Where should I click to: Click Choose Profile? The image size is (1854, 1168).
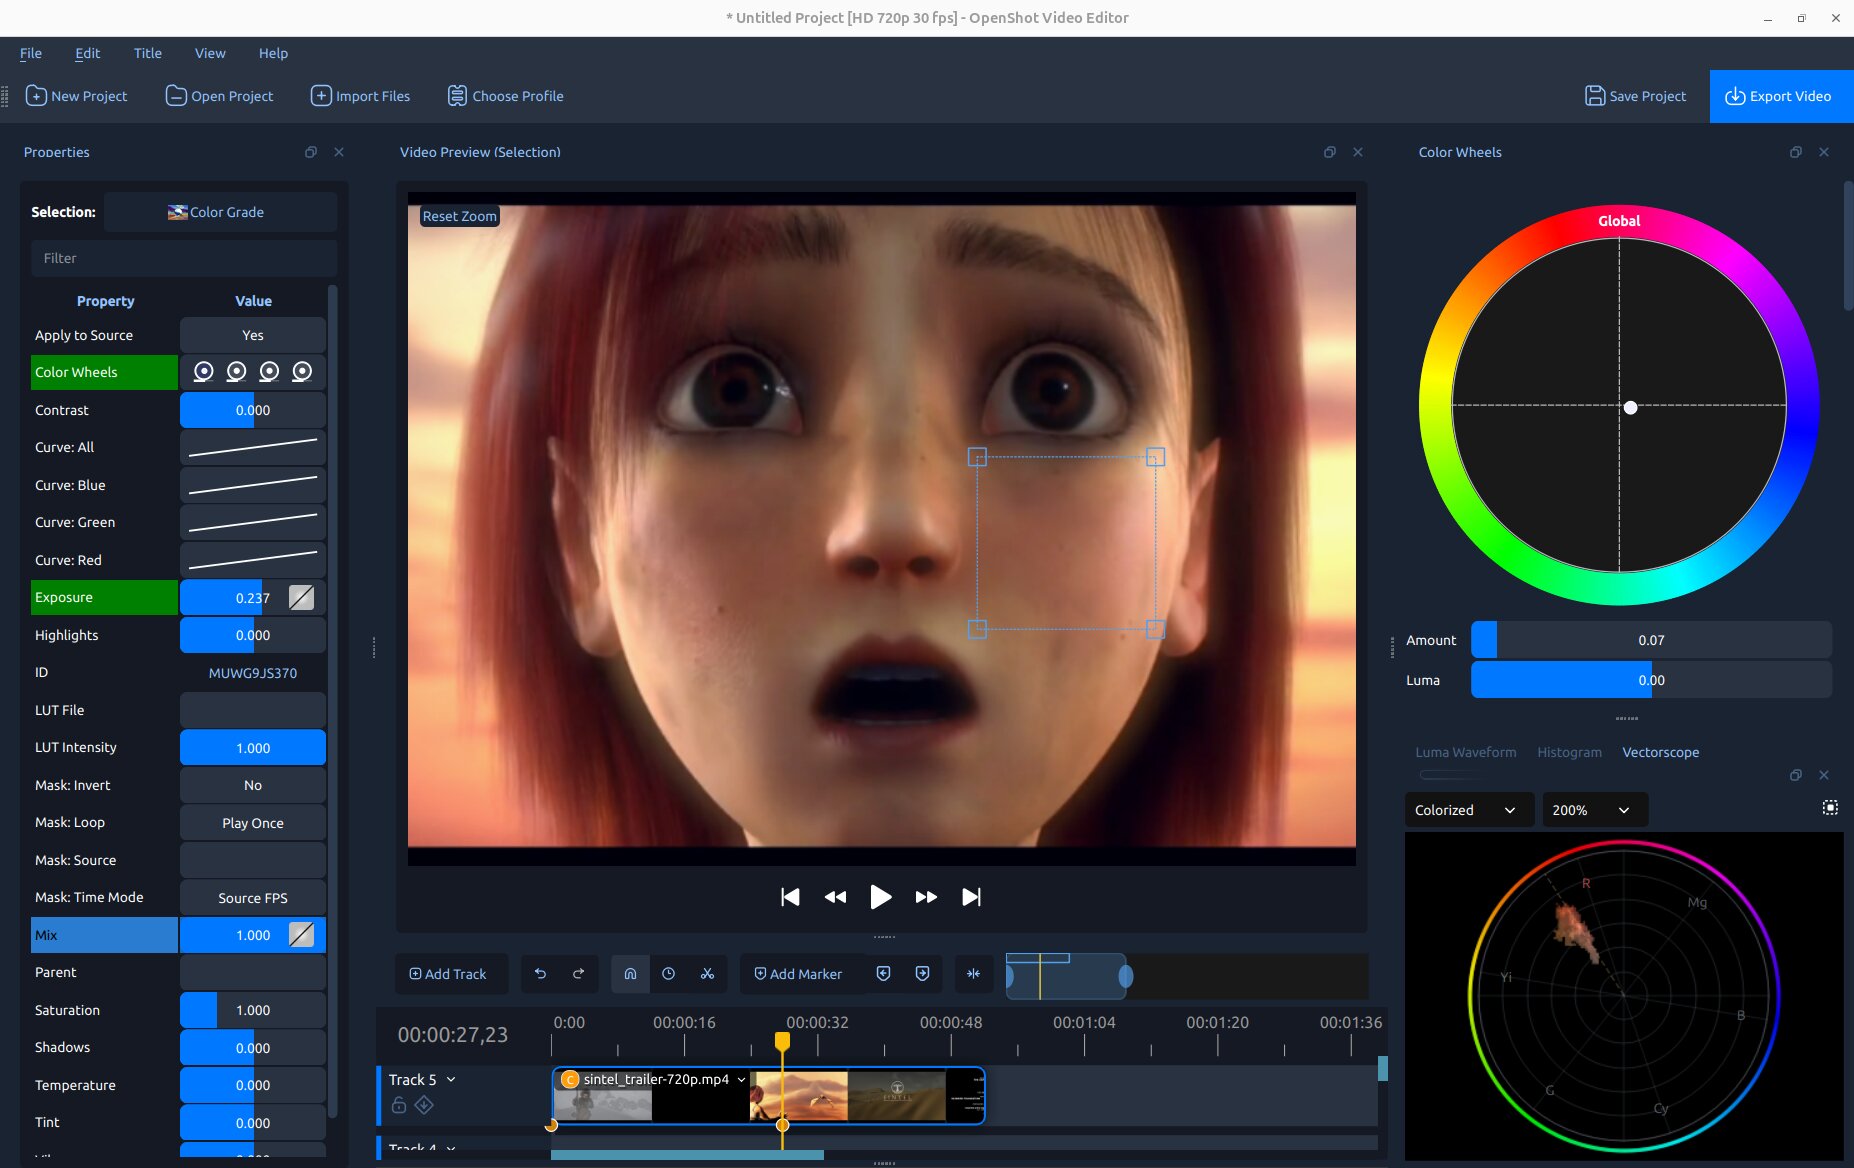[506, 96]
